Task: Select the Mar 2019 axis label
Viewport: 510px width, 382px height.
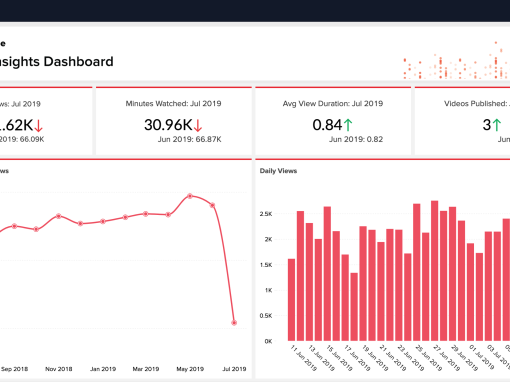Action: click(x=146, y=369)
